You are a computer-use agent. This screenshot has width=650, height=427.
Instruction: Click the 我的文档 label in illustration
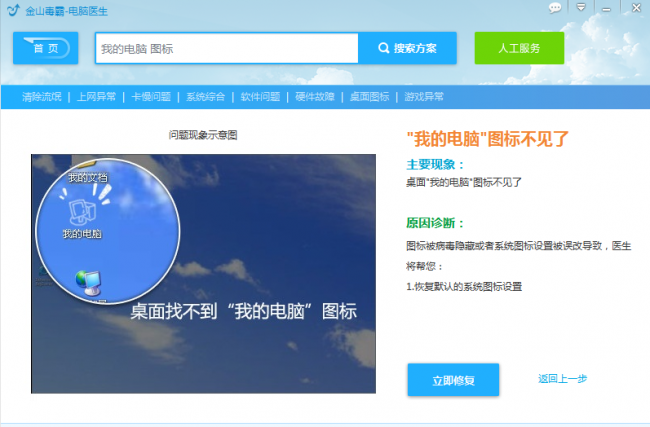[88, 177]
